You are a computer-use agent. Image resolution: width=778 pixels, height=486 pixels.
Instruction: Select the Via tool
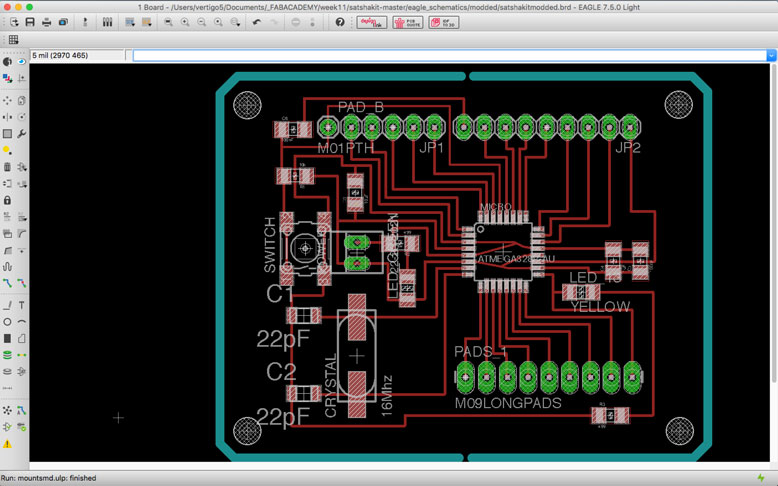click(x=7, y=355)
